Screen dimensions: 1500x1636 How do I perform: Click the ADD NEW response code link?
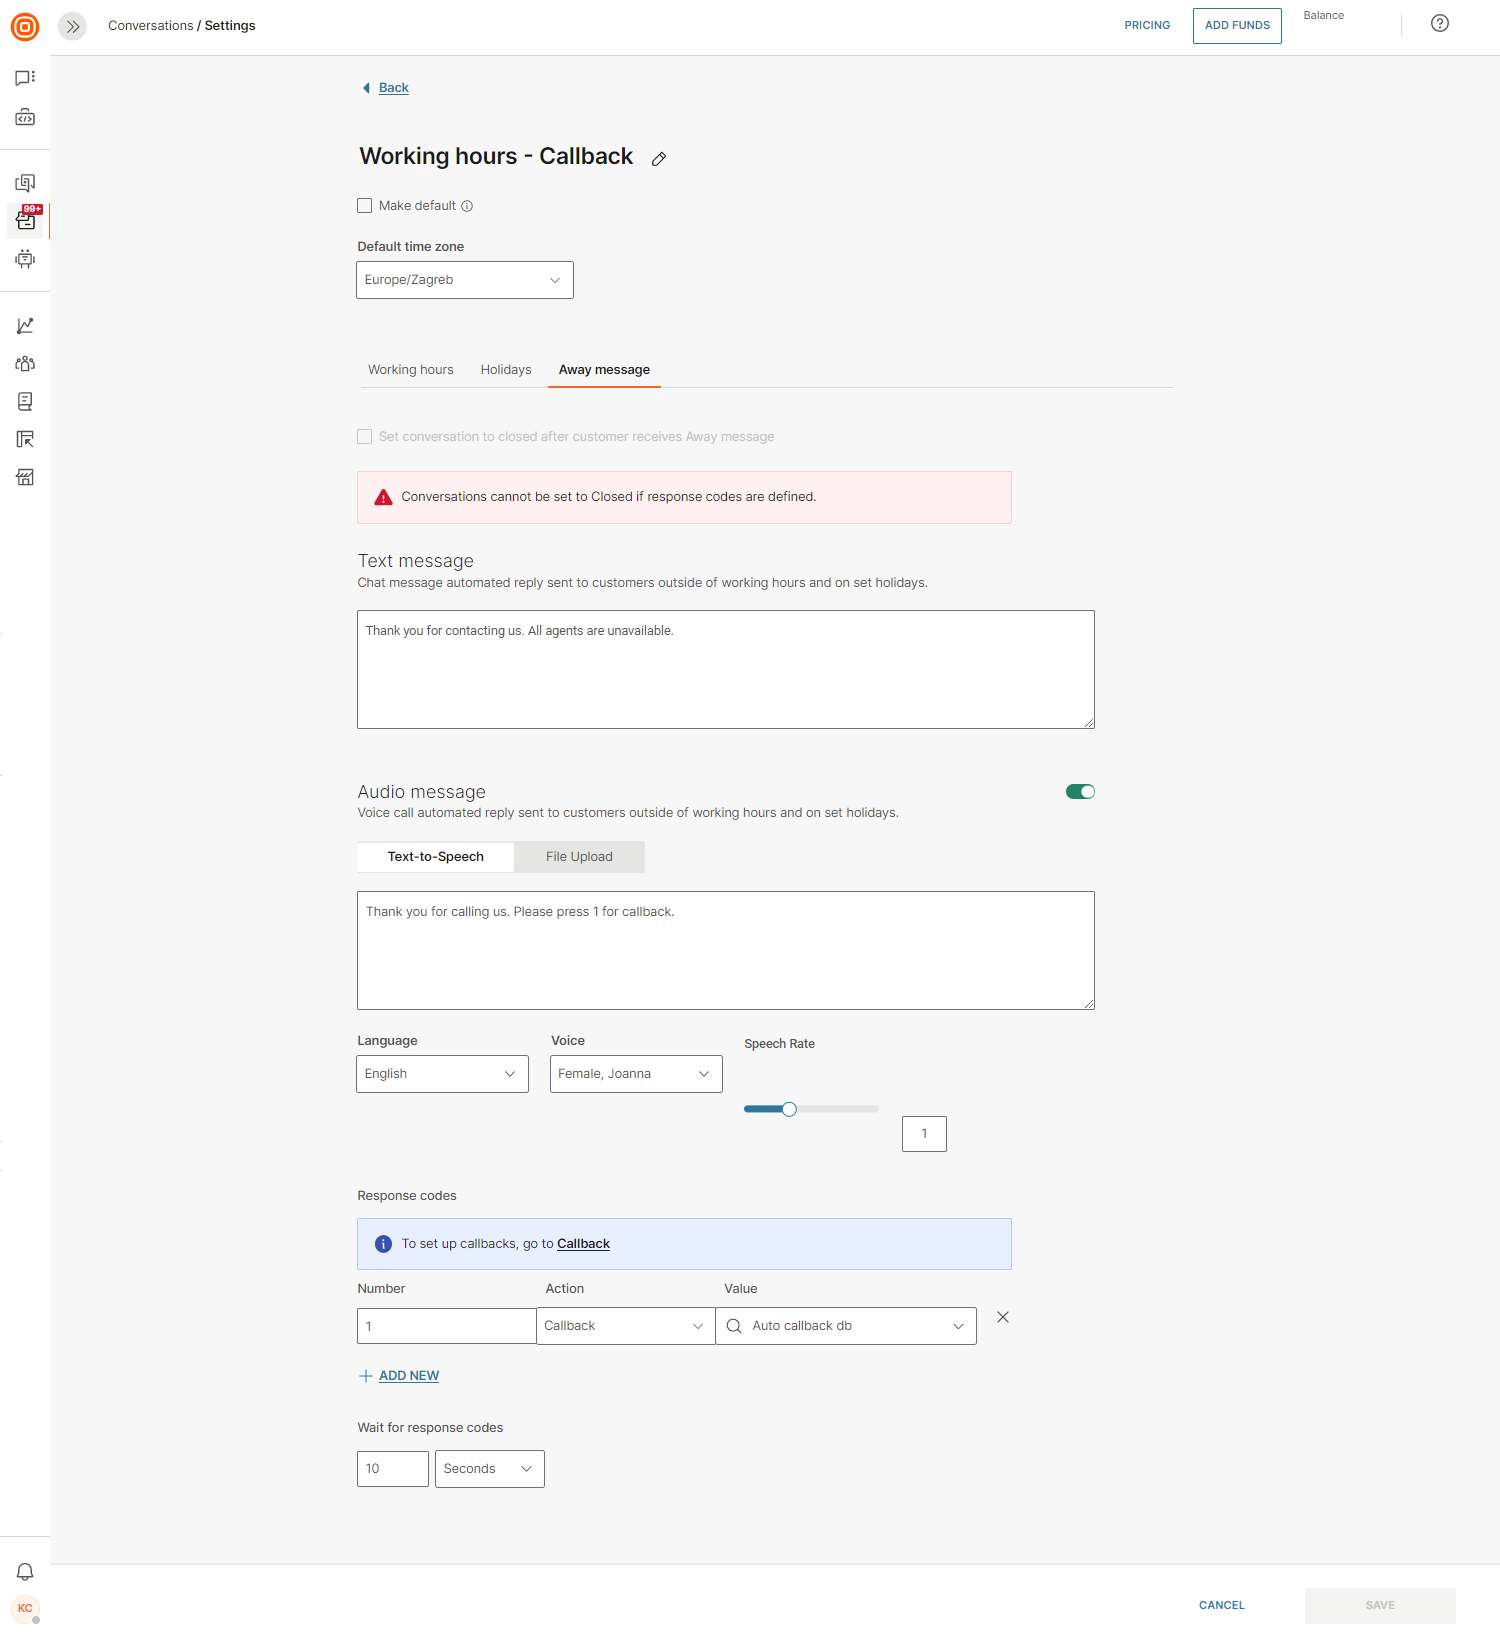tap(408, 1376)
